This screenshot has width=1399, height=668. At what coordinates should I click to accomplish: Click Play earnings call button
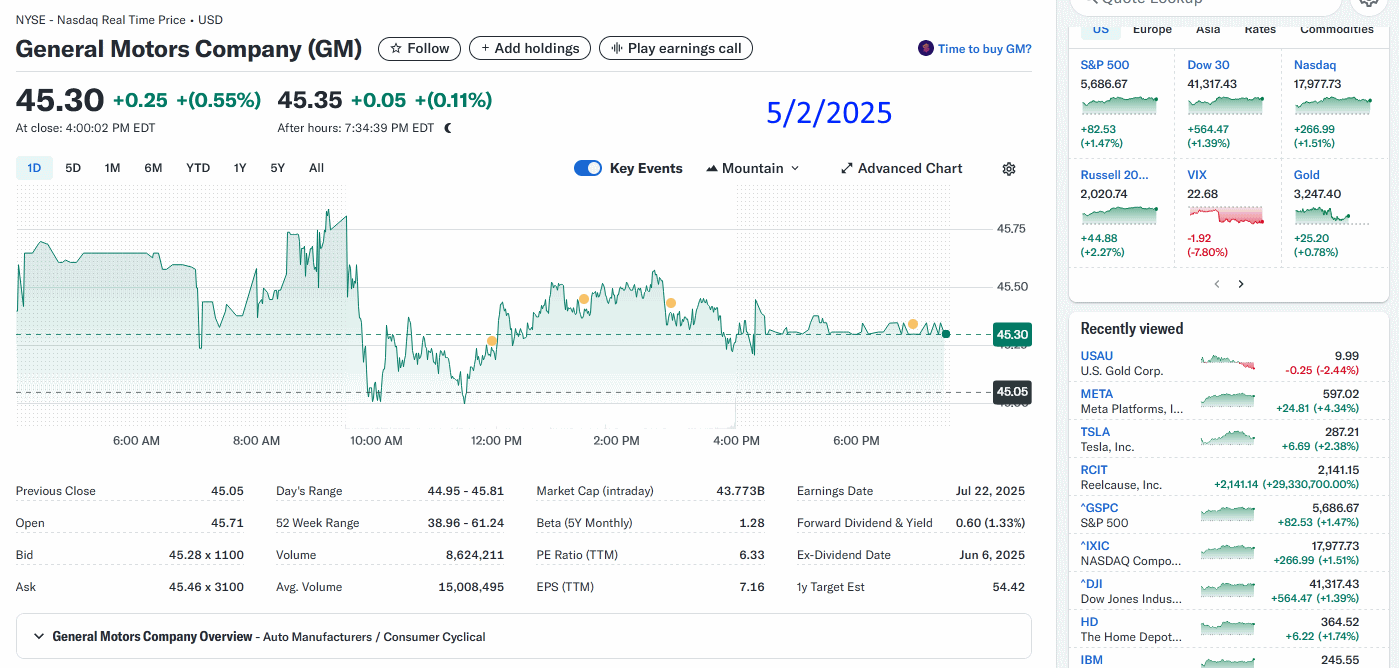(676, 48)
